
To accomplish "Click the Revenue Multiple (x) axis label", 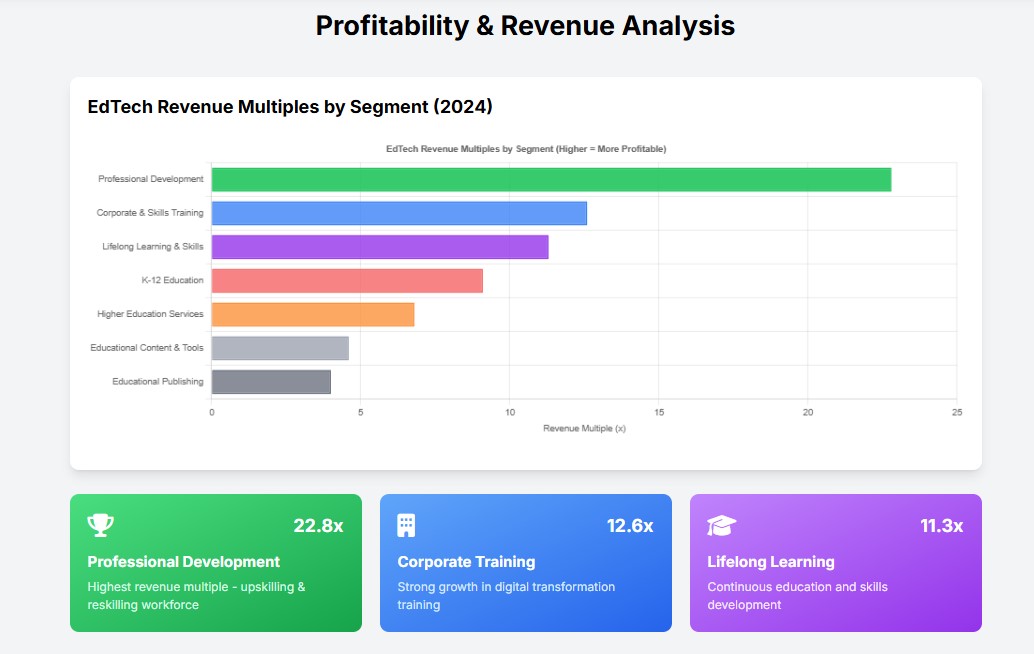I will [584, 428].
